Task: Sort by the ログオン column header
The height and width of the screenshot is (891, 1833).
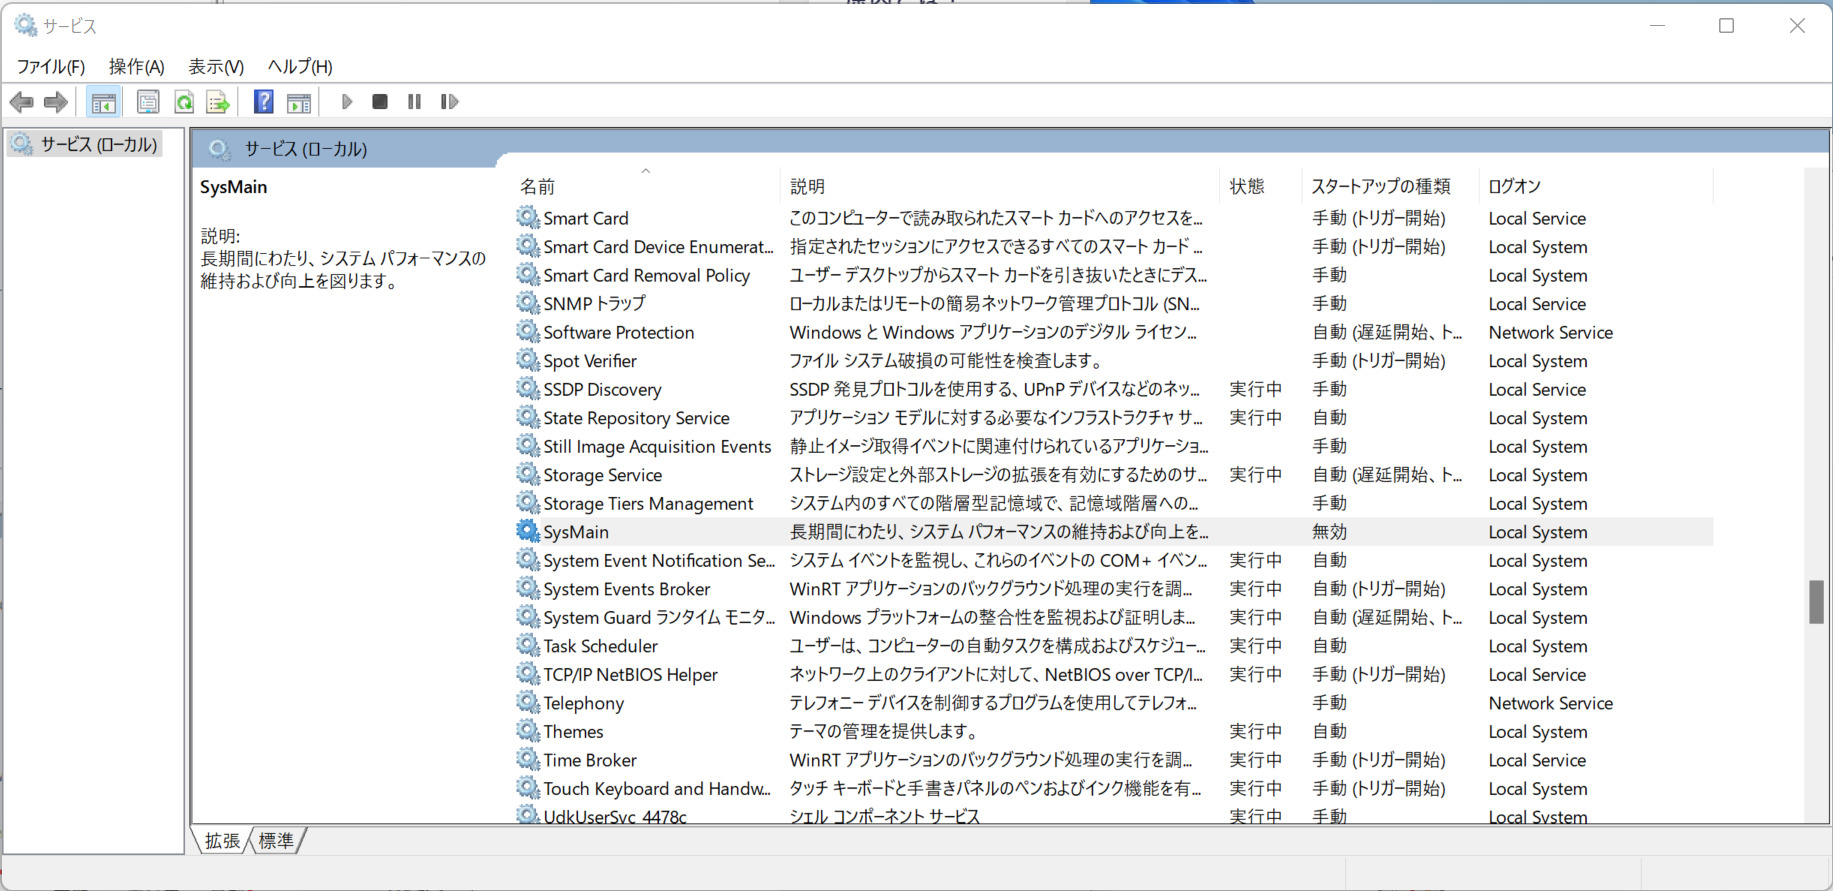Action: click(1597, 186)
